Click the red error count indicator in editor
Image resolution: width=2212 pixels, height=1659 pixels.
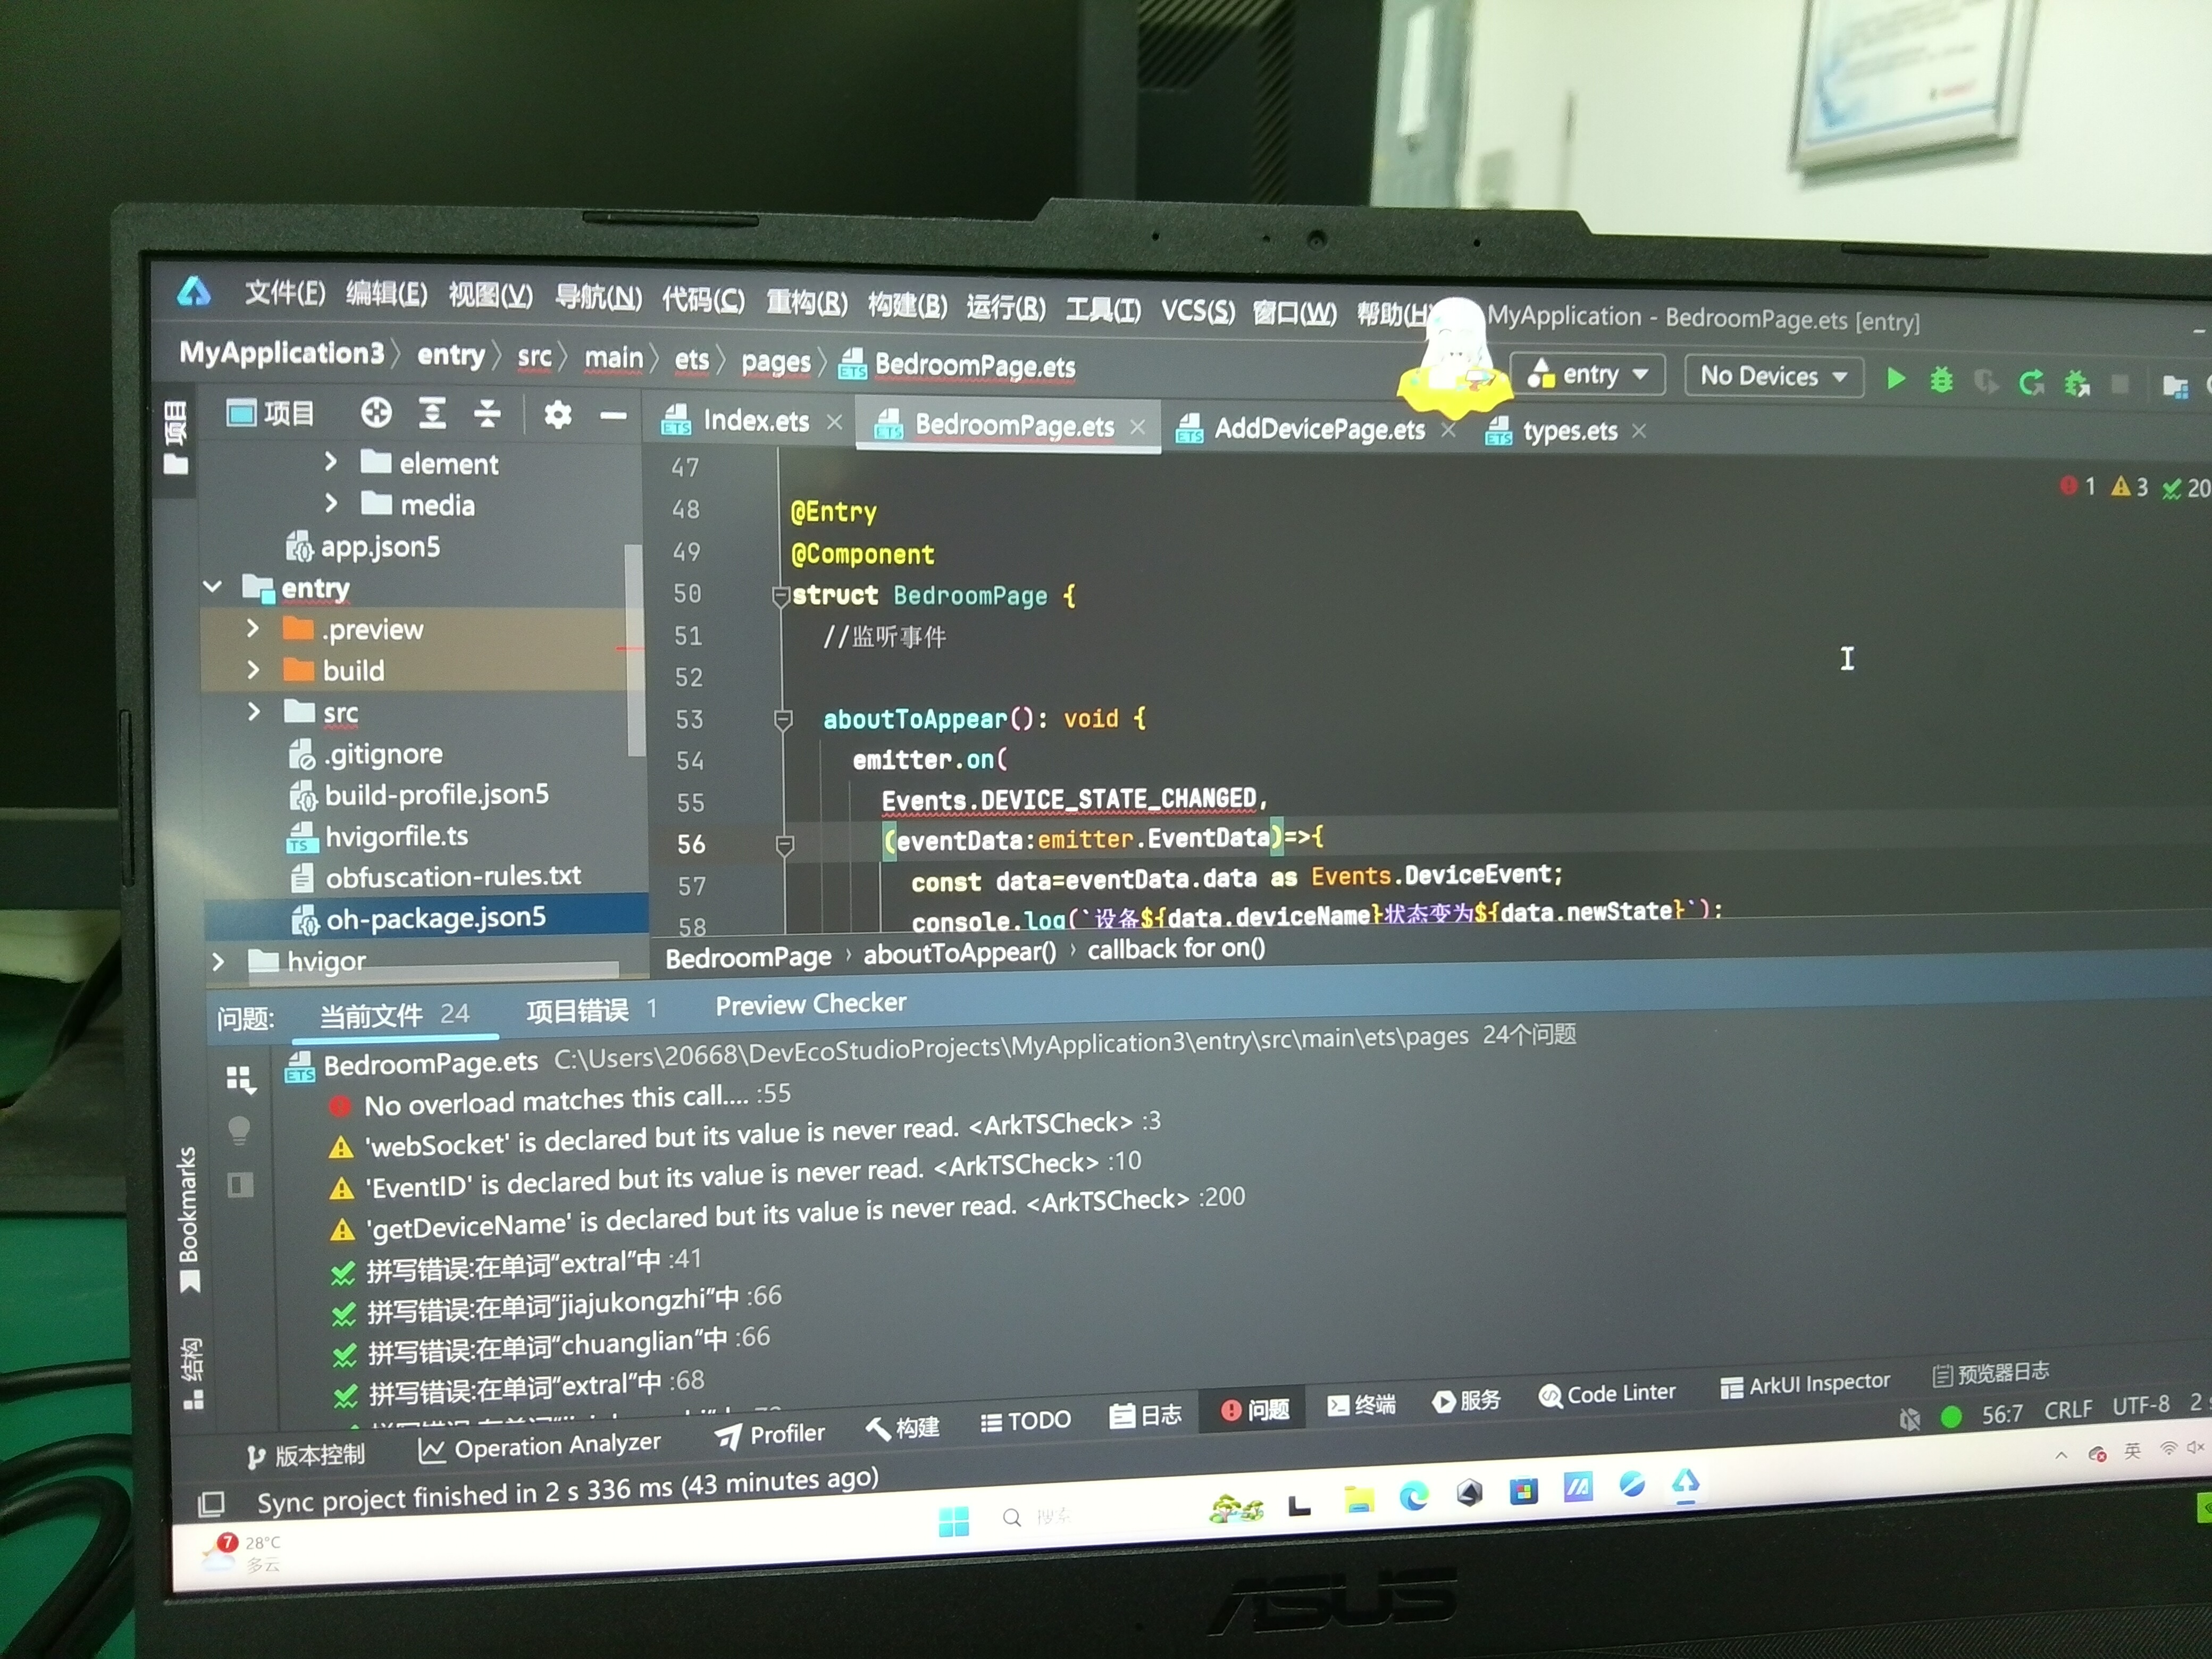pyautogui.click(x=2078, y=486)
